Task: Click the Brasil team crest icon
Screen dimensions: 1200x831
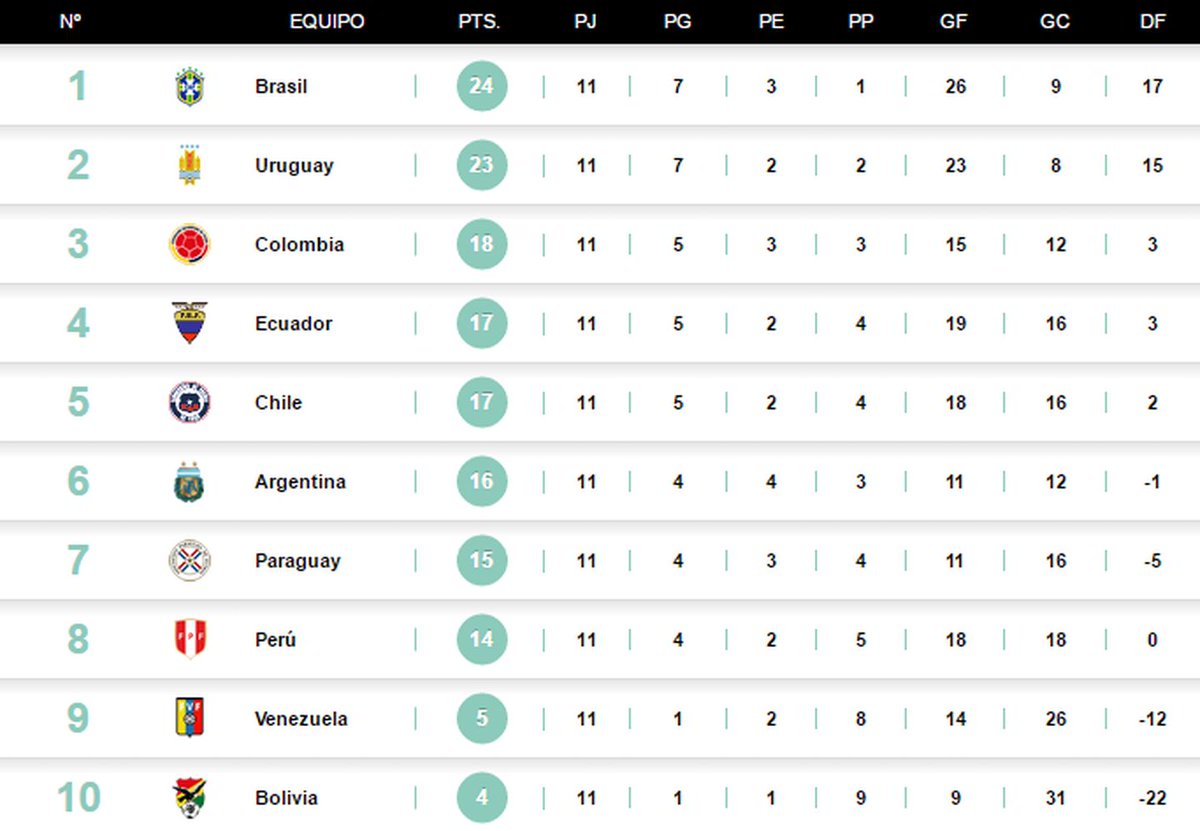Action: tap(188, 87)
